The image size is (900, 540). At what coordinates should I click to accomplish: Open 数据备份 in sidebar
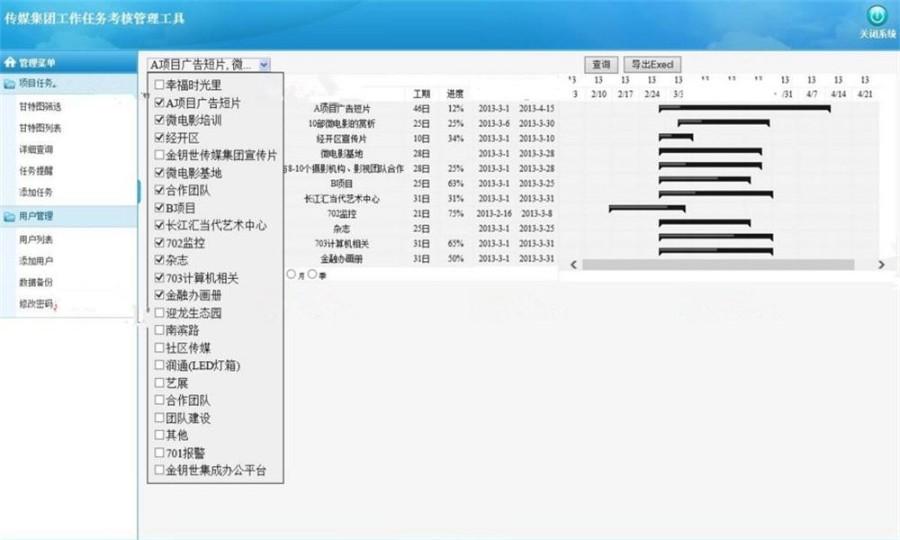point(36,282)
